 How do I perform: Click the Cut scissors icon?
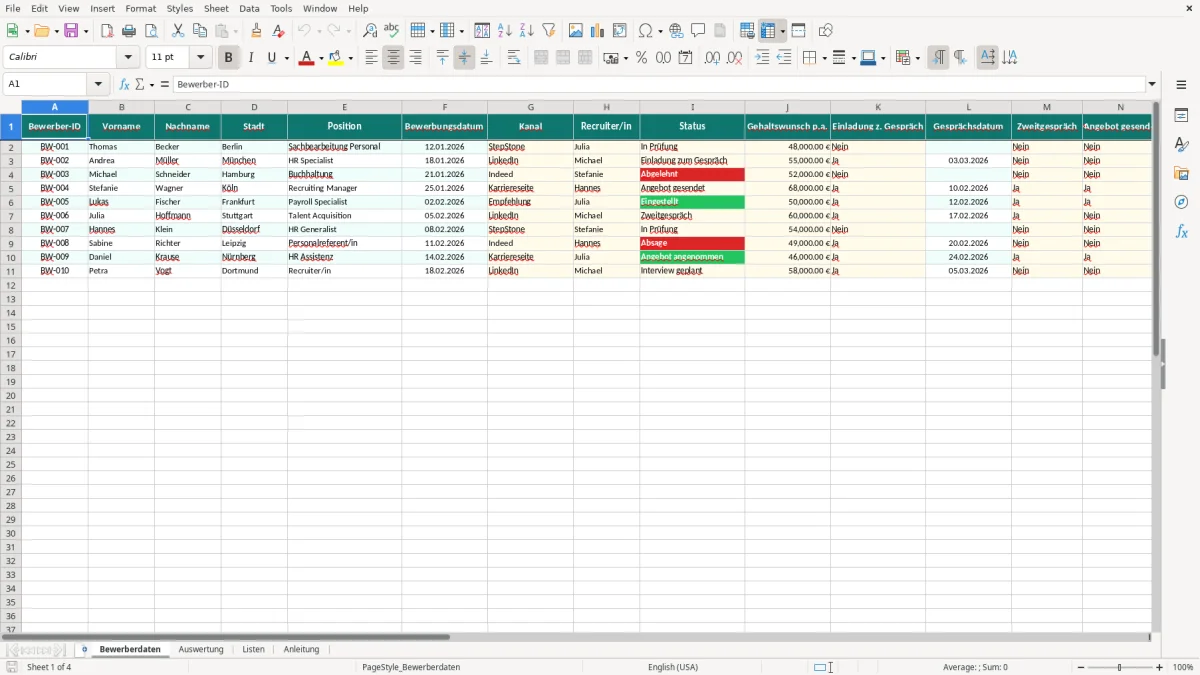tap(178, 31)
